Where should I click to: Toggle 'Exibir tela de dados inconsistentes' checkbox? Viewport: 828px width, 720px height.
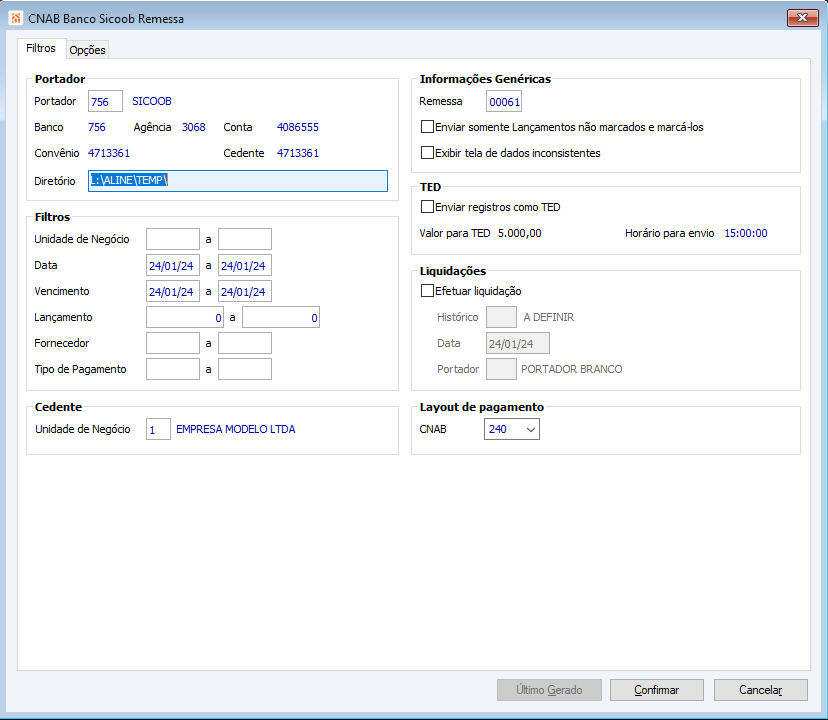click(x=428, y=153)
